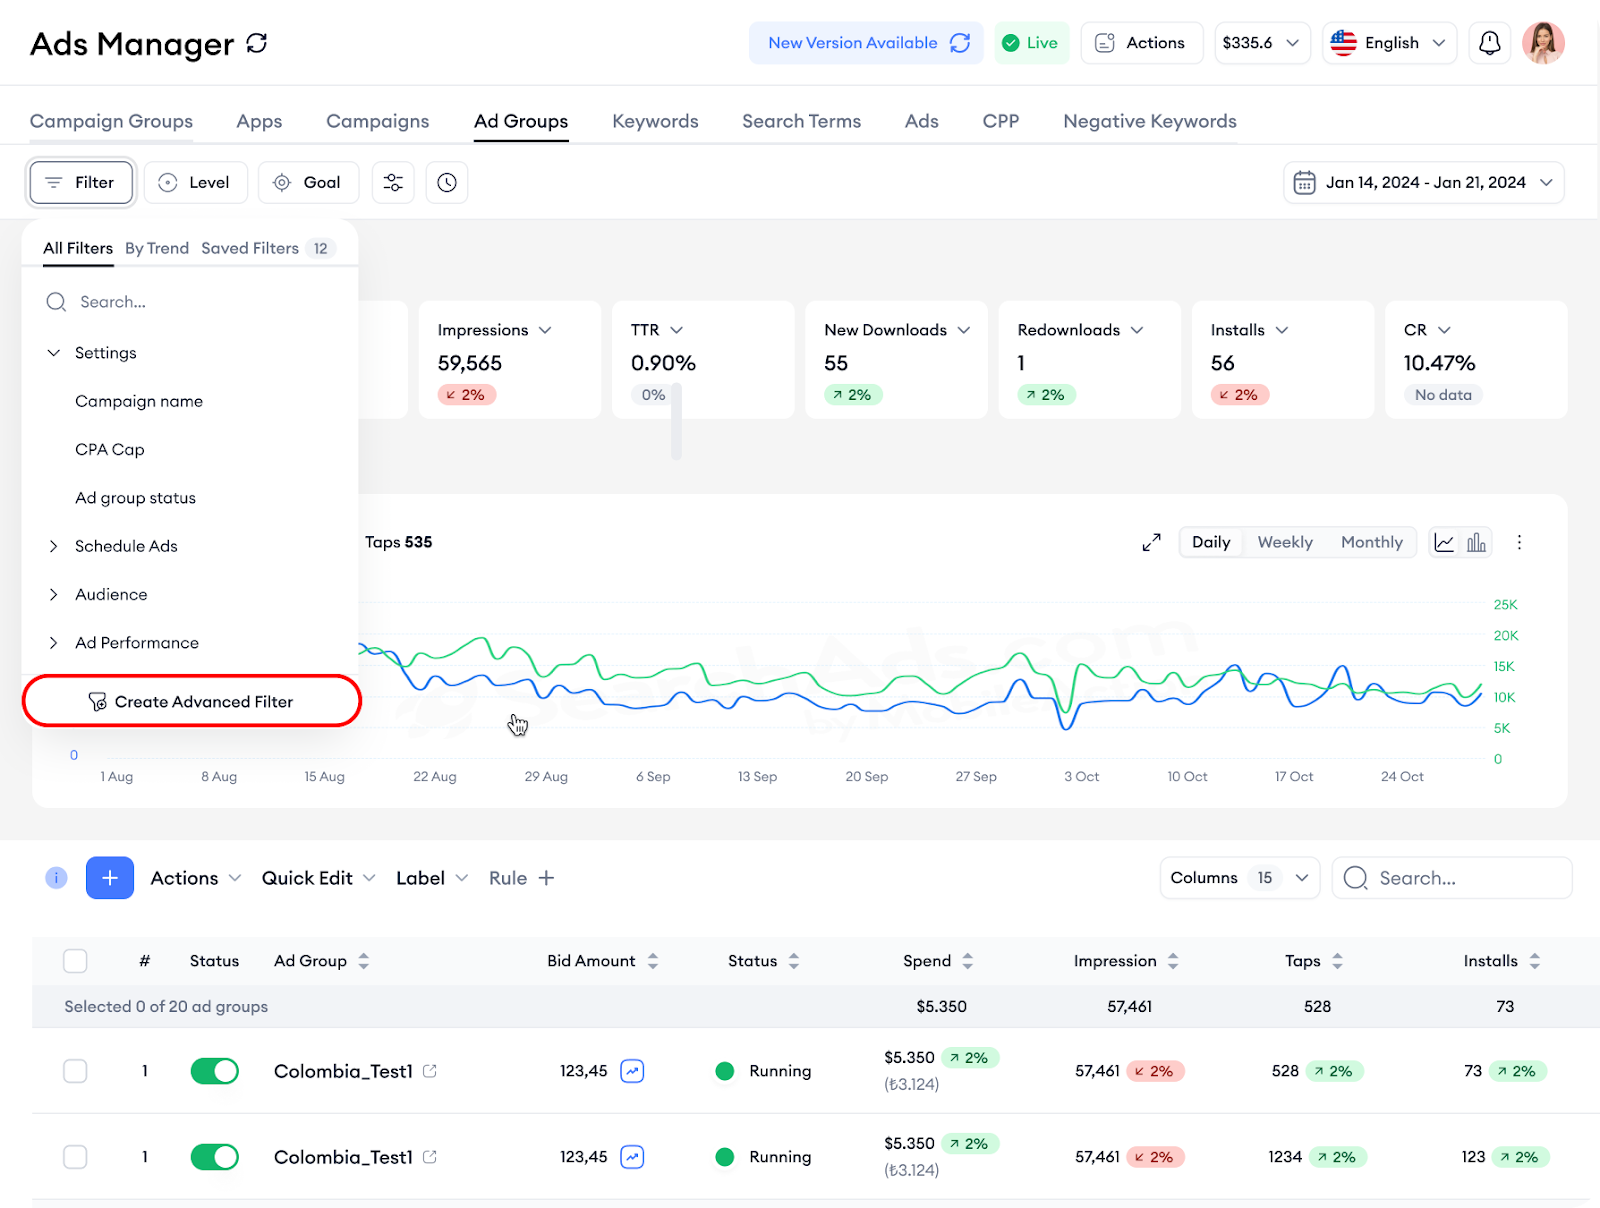This screenshot has width=1600, height=1208.
Task: Switch to the Keywords tab
Action: pos(655,121)
